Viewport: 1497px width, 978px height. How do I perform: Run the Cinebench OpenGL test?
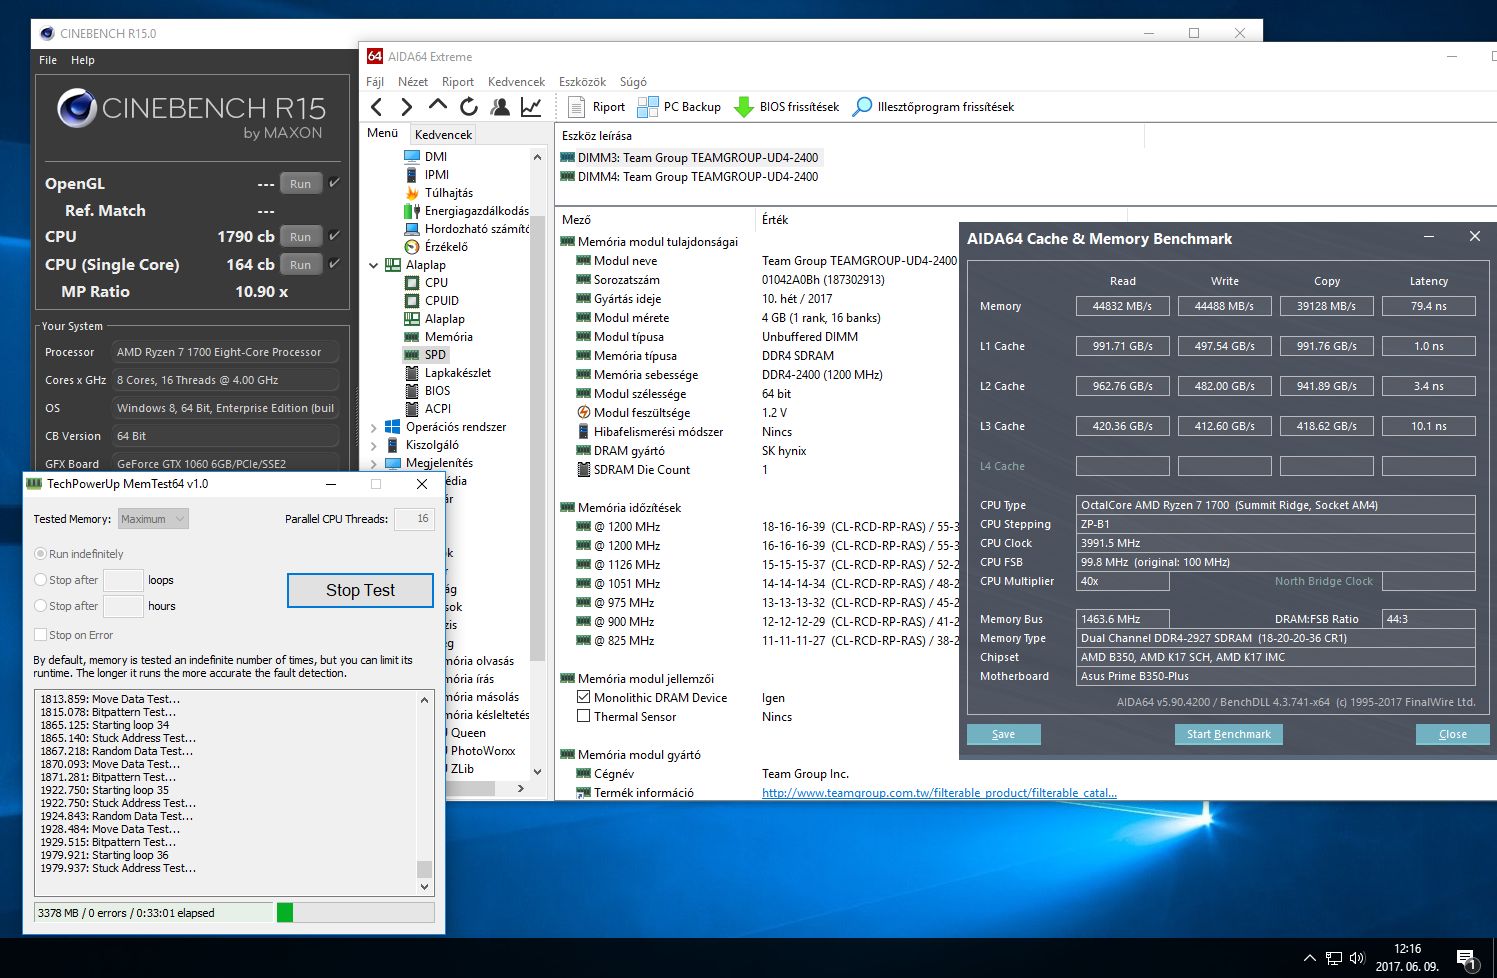300,183
